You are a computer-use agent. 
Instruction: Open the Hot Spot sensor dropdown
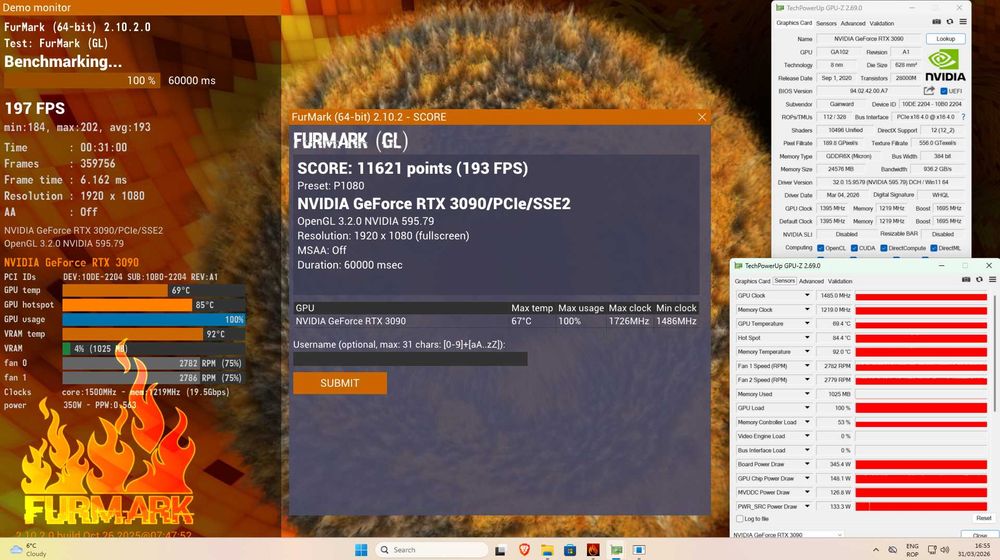pos(807,337)
